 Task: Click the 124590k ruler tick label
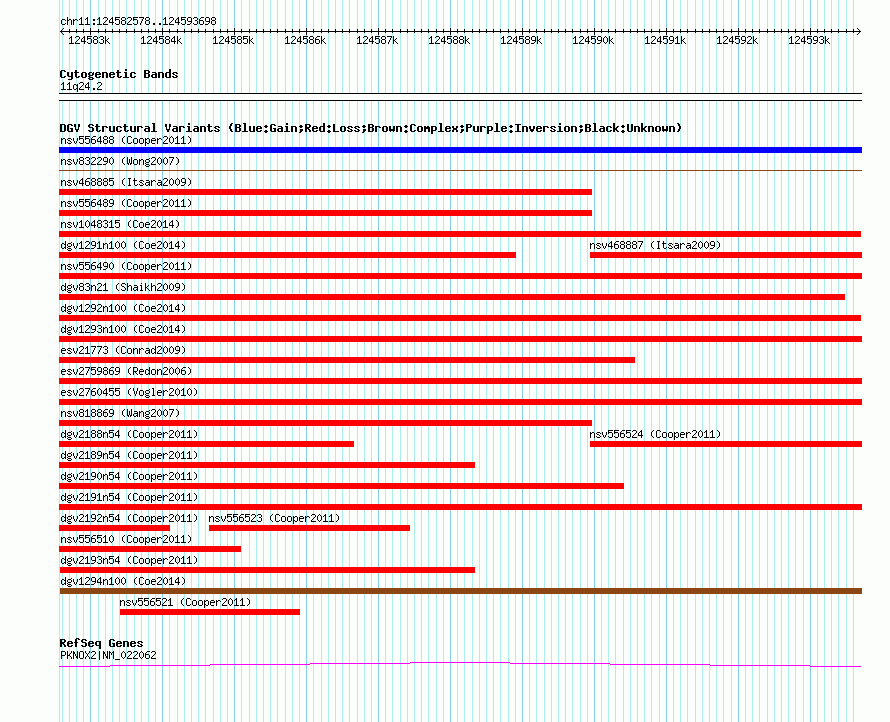[593, 40]
